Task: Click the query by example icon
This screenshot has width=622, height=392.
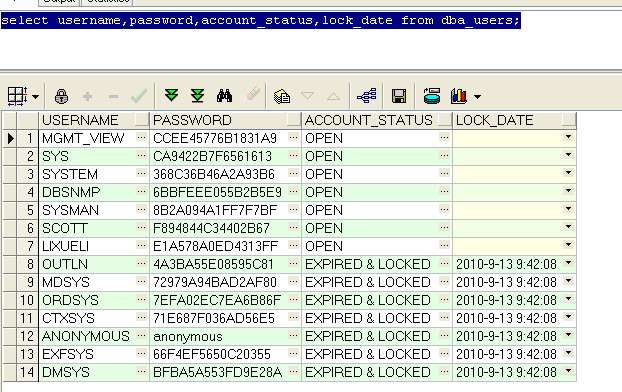Action: (282, 96)
